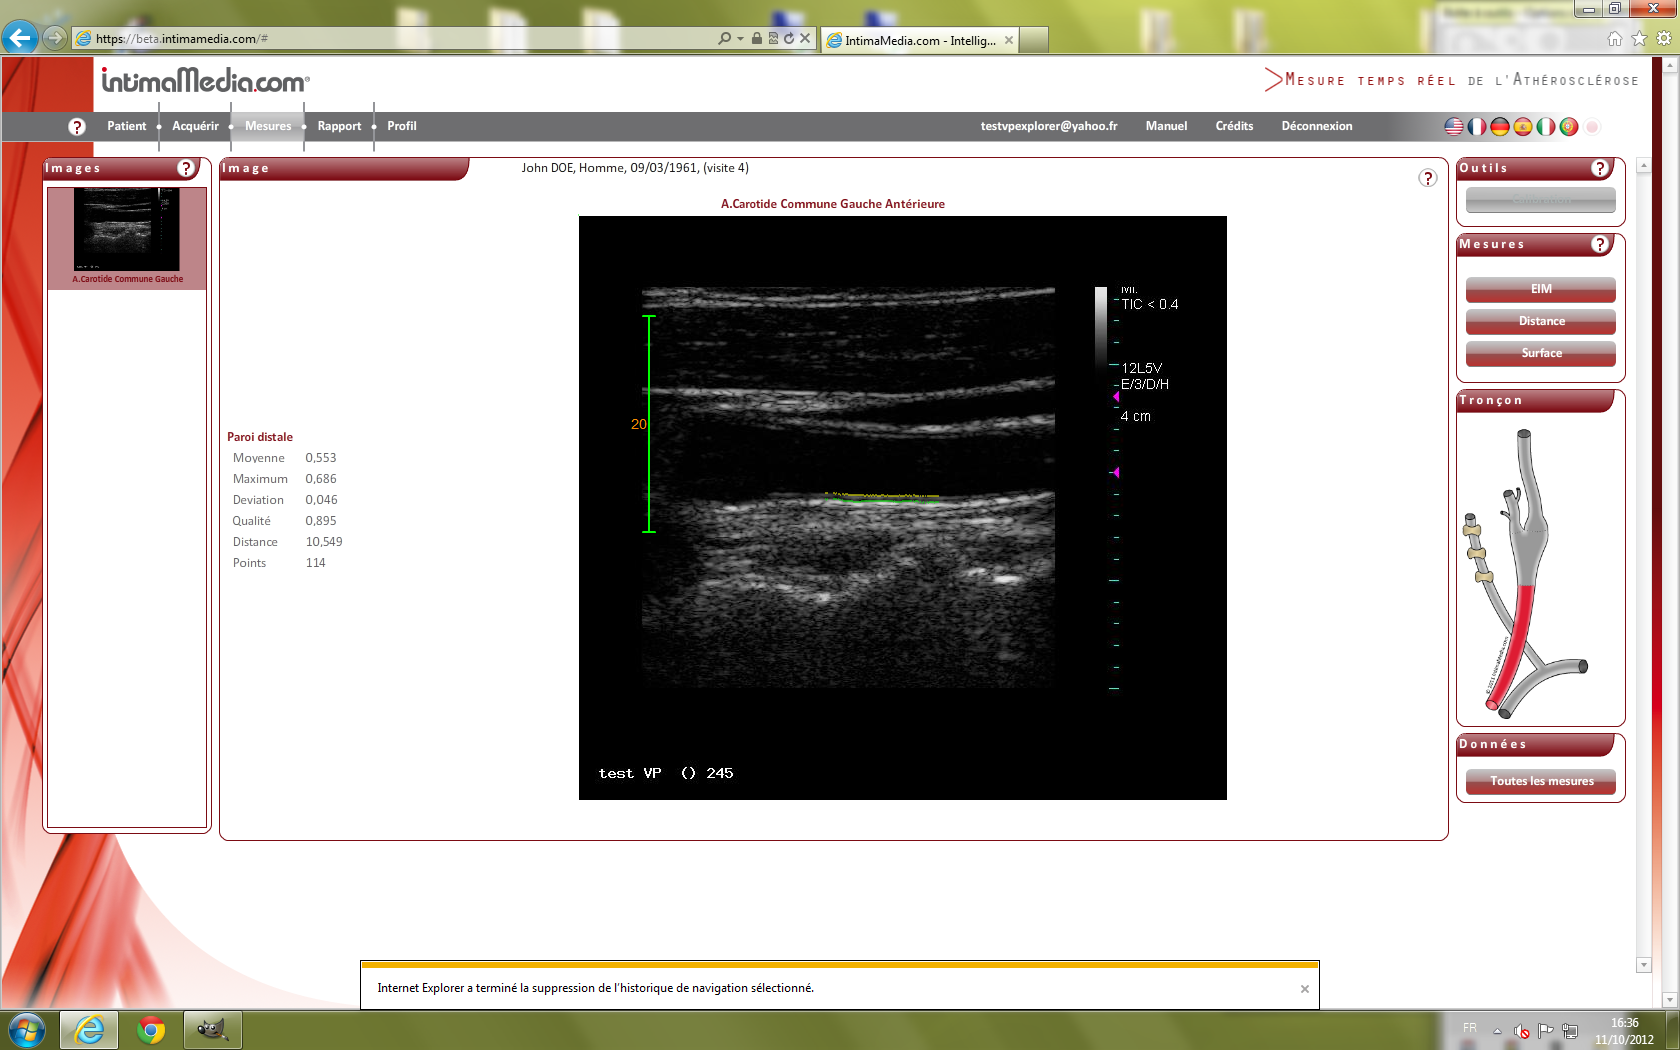The image size is (1680, 1050).
Task: Switch language using the German flag
Action: pyautogui.click(x=1499, y=127)
